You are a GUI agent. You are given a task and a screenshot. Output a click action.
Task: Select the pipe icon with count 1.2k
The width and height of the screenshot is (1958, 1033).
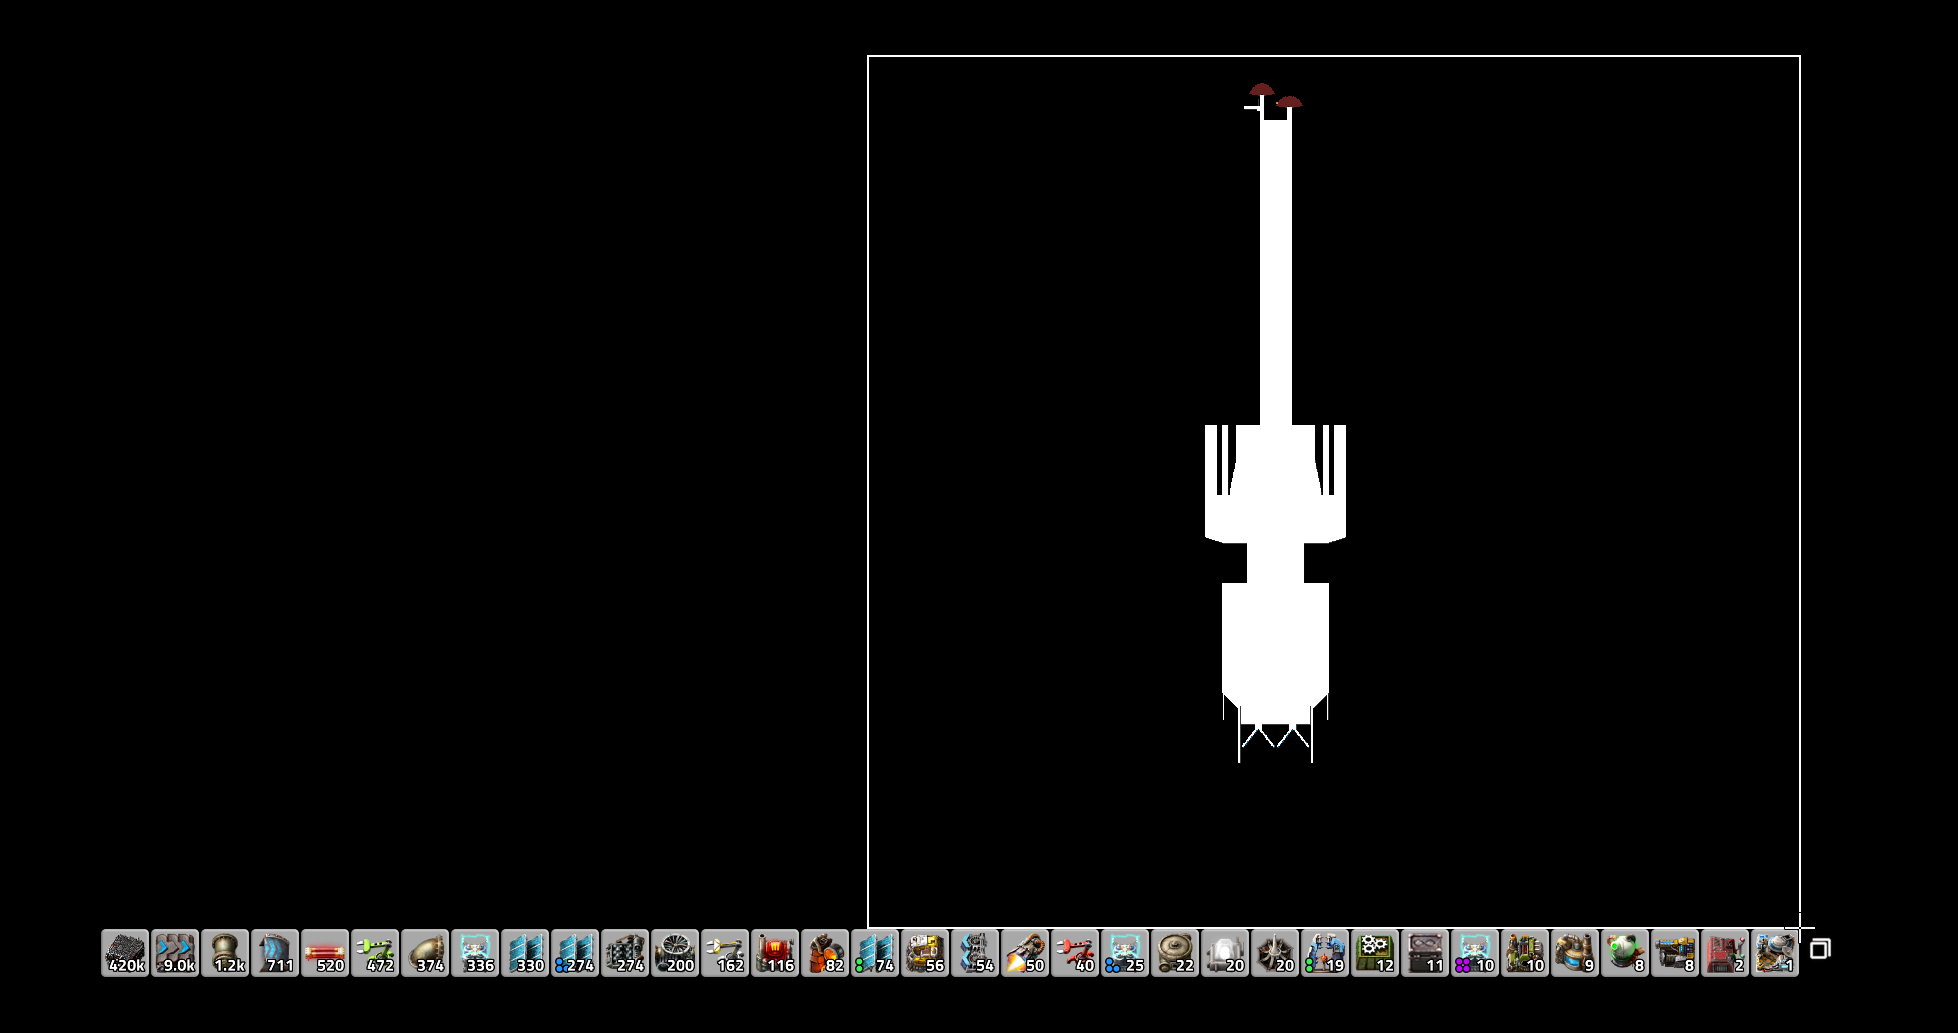click(x=225, y=953)
